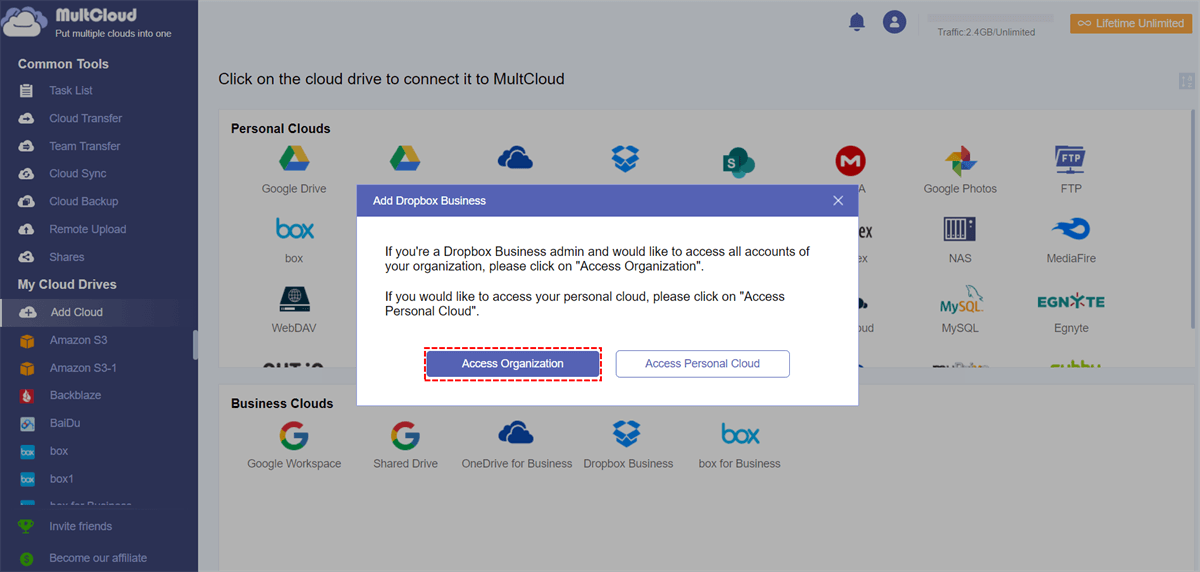The image size is (1200, 572).
Task: Close the Add Dropbox Business dialog
Action: [x=838, y=201]
